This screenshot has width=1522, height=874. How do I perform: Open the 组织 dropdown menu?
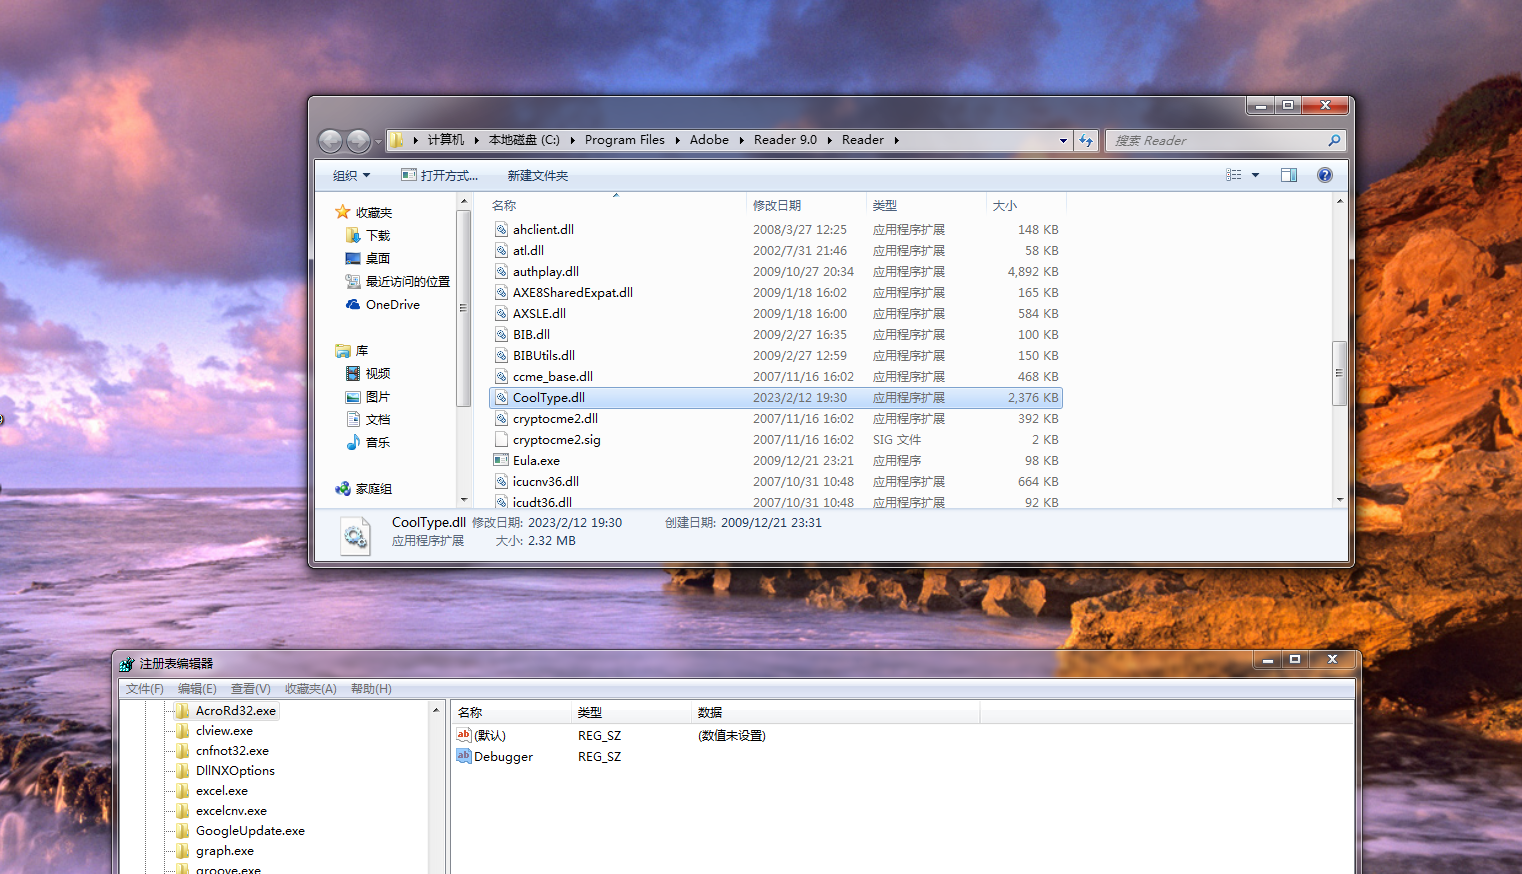pos(351,176)
